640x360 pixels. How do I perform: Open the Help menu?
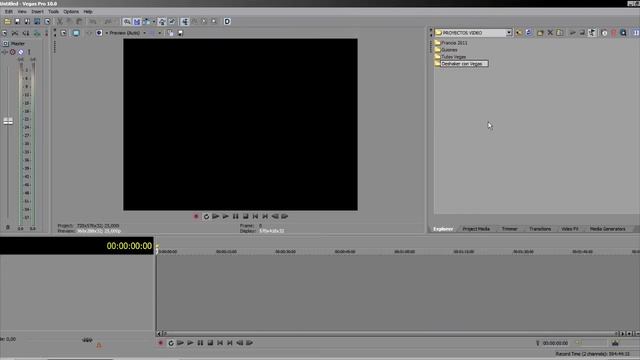(x=88, y=11)
